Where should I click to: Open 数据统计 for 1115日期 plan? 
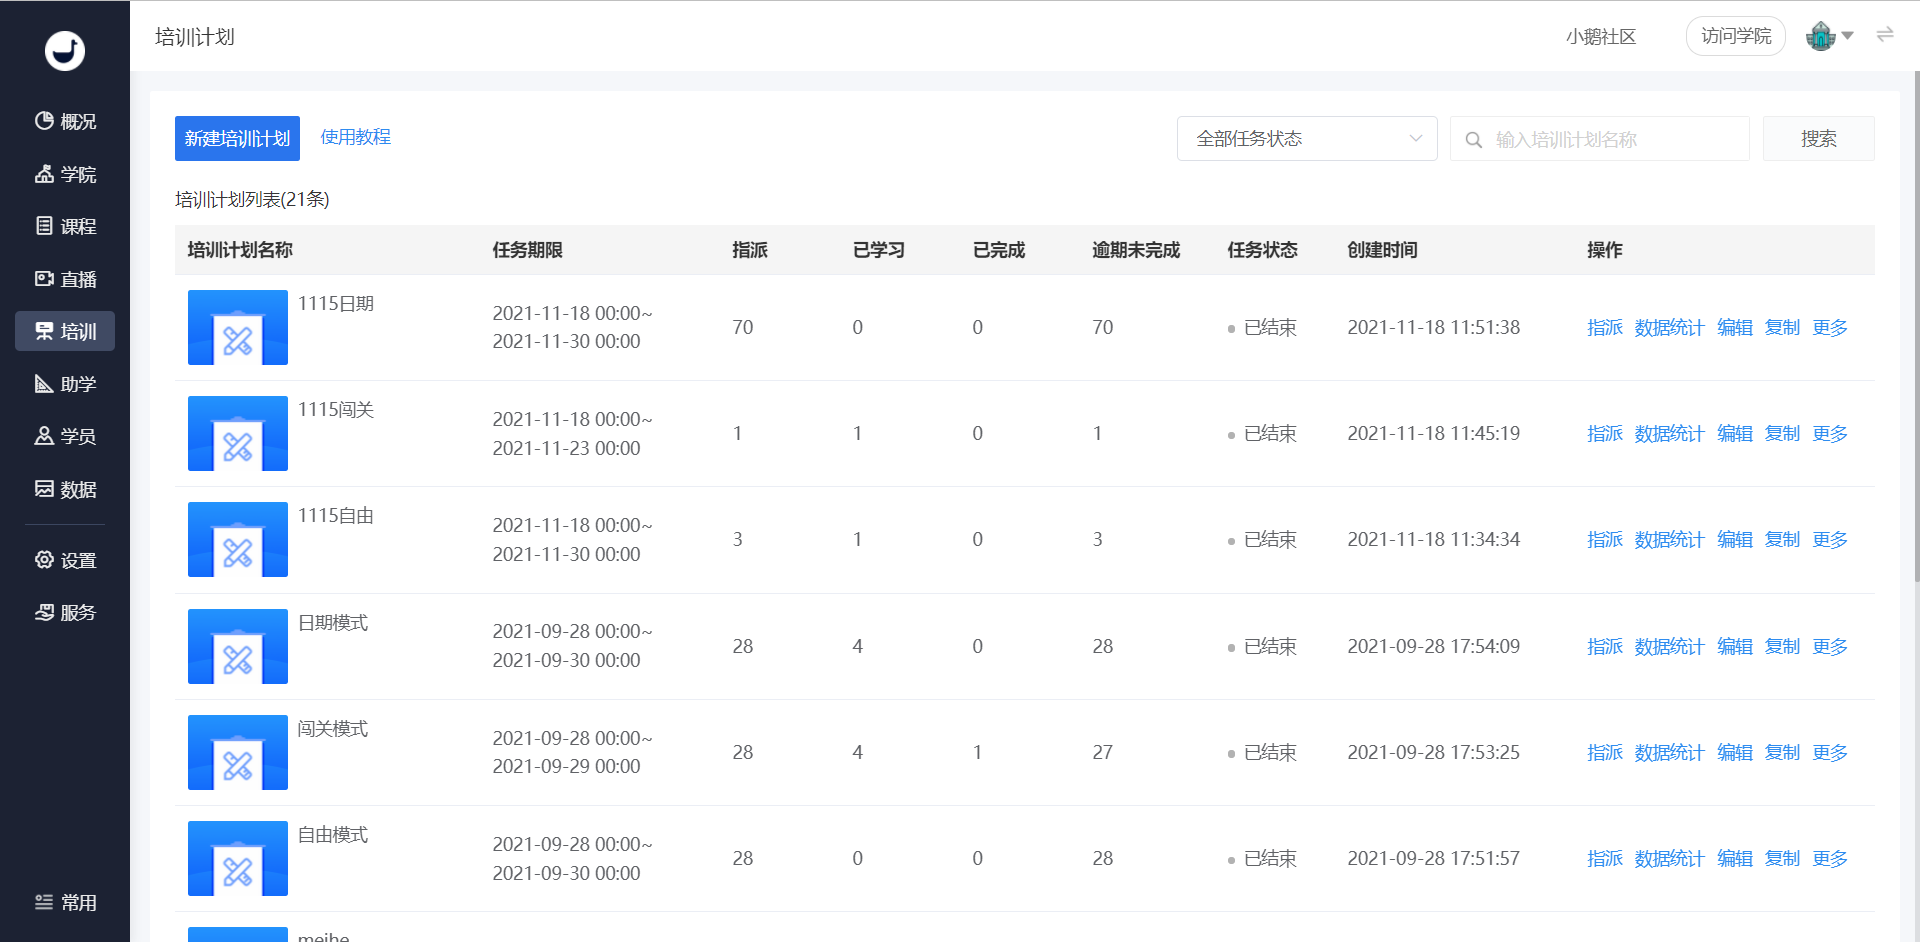(1669, 327)
